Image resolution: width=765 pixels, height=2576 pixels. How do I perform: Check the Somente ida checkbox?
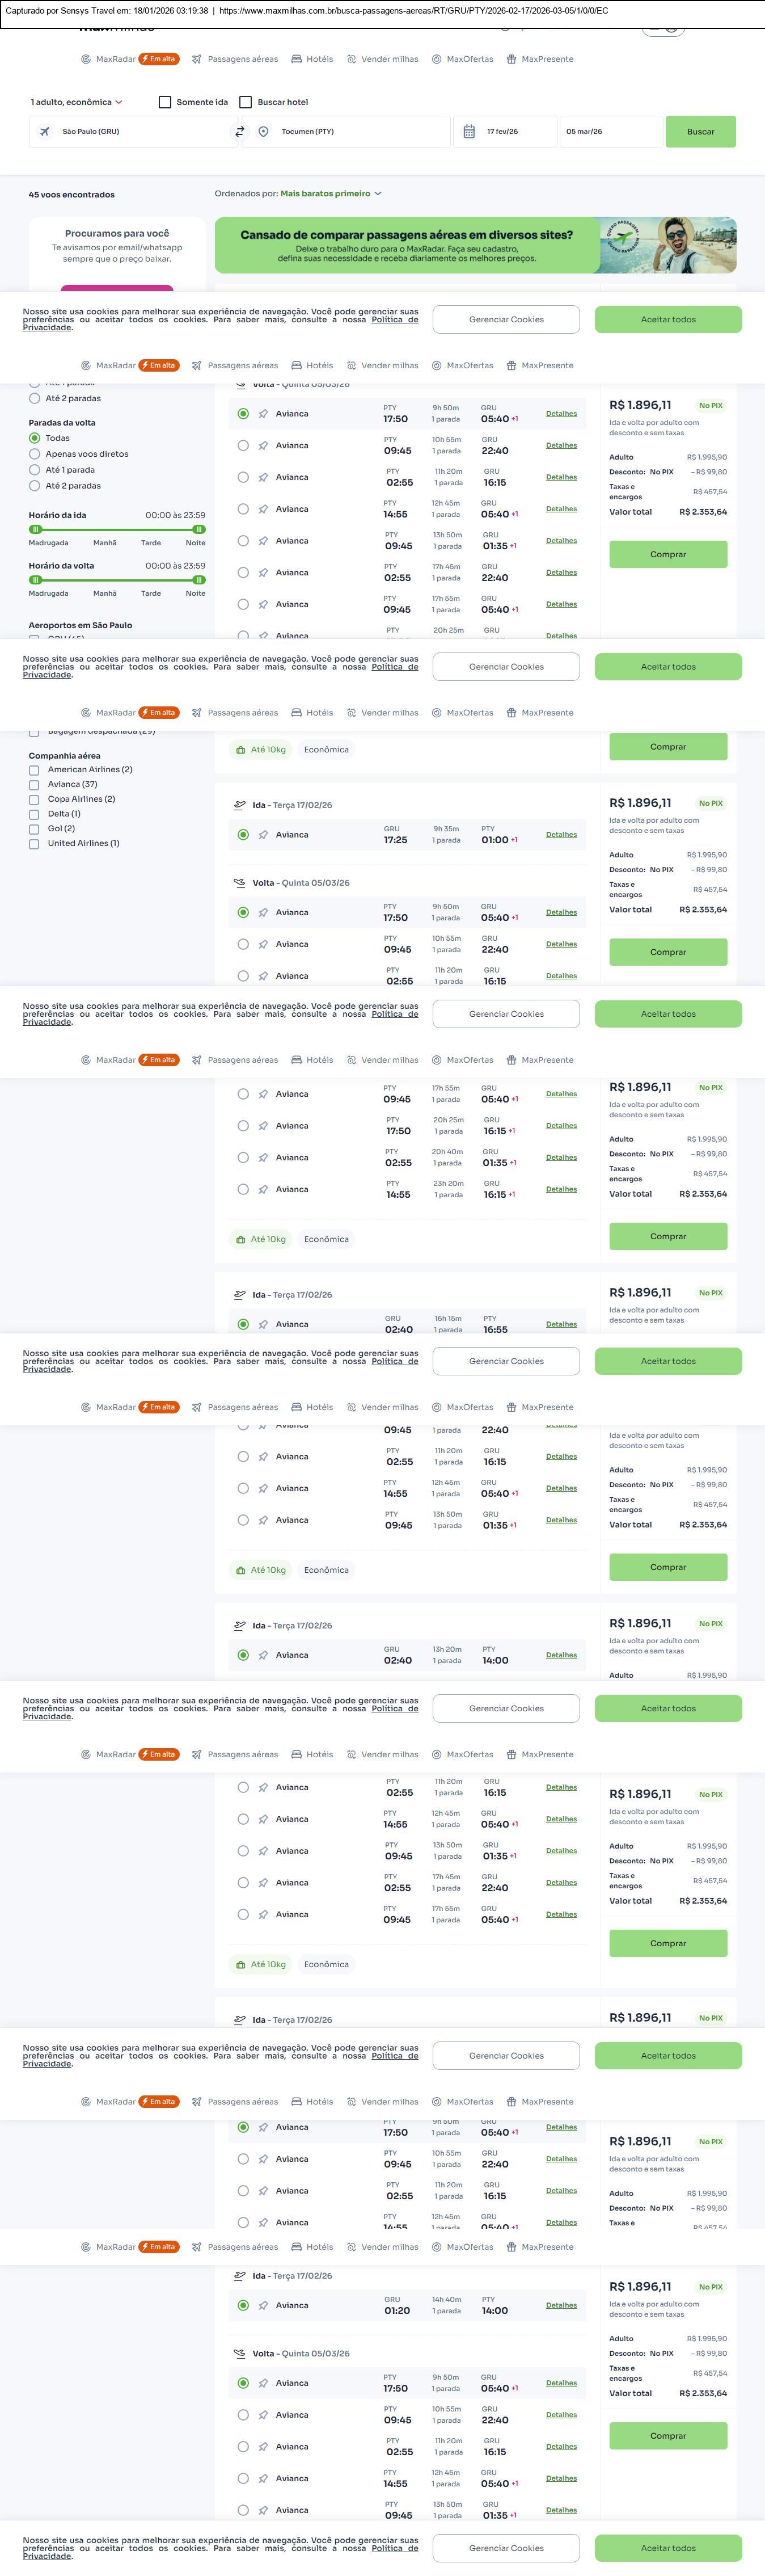tap(165, 102)
